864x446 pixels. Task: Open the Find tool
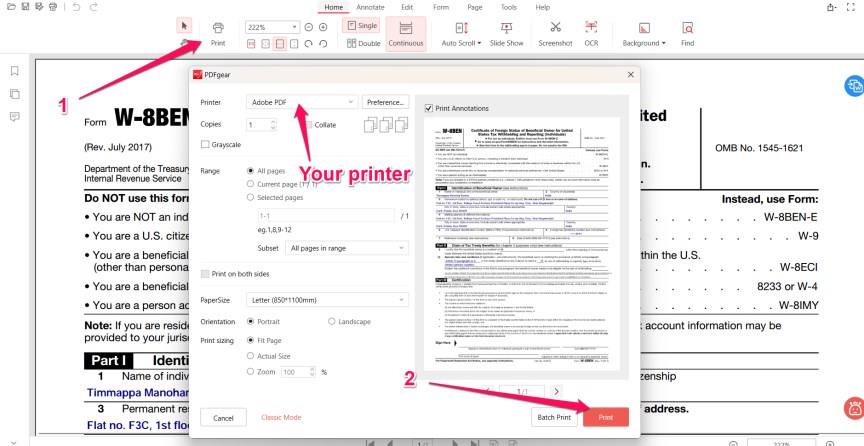coord(687,34)
